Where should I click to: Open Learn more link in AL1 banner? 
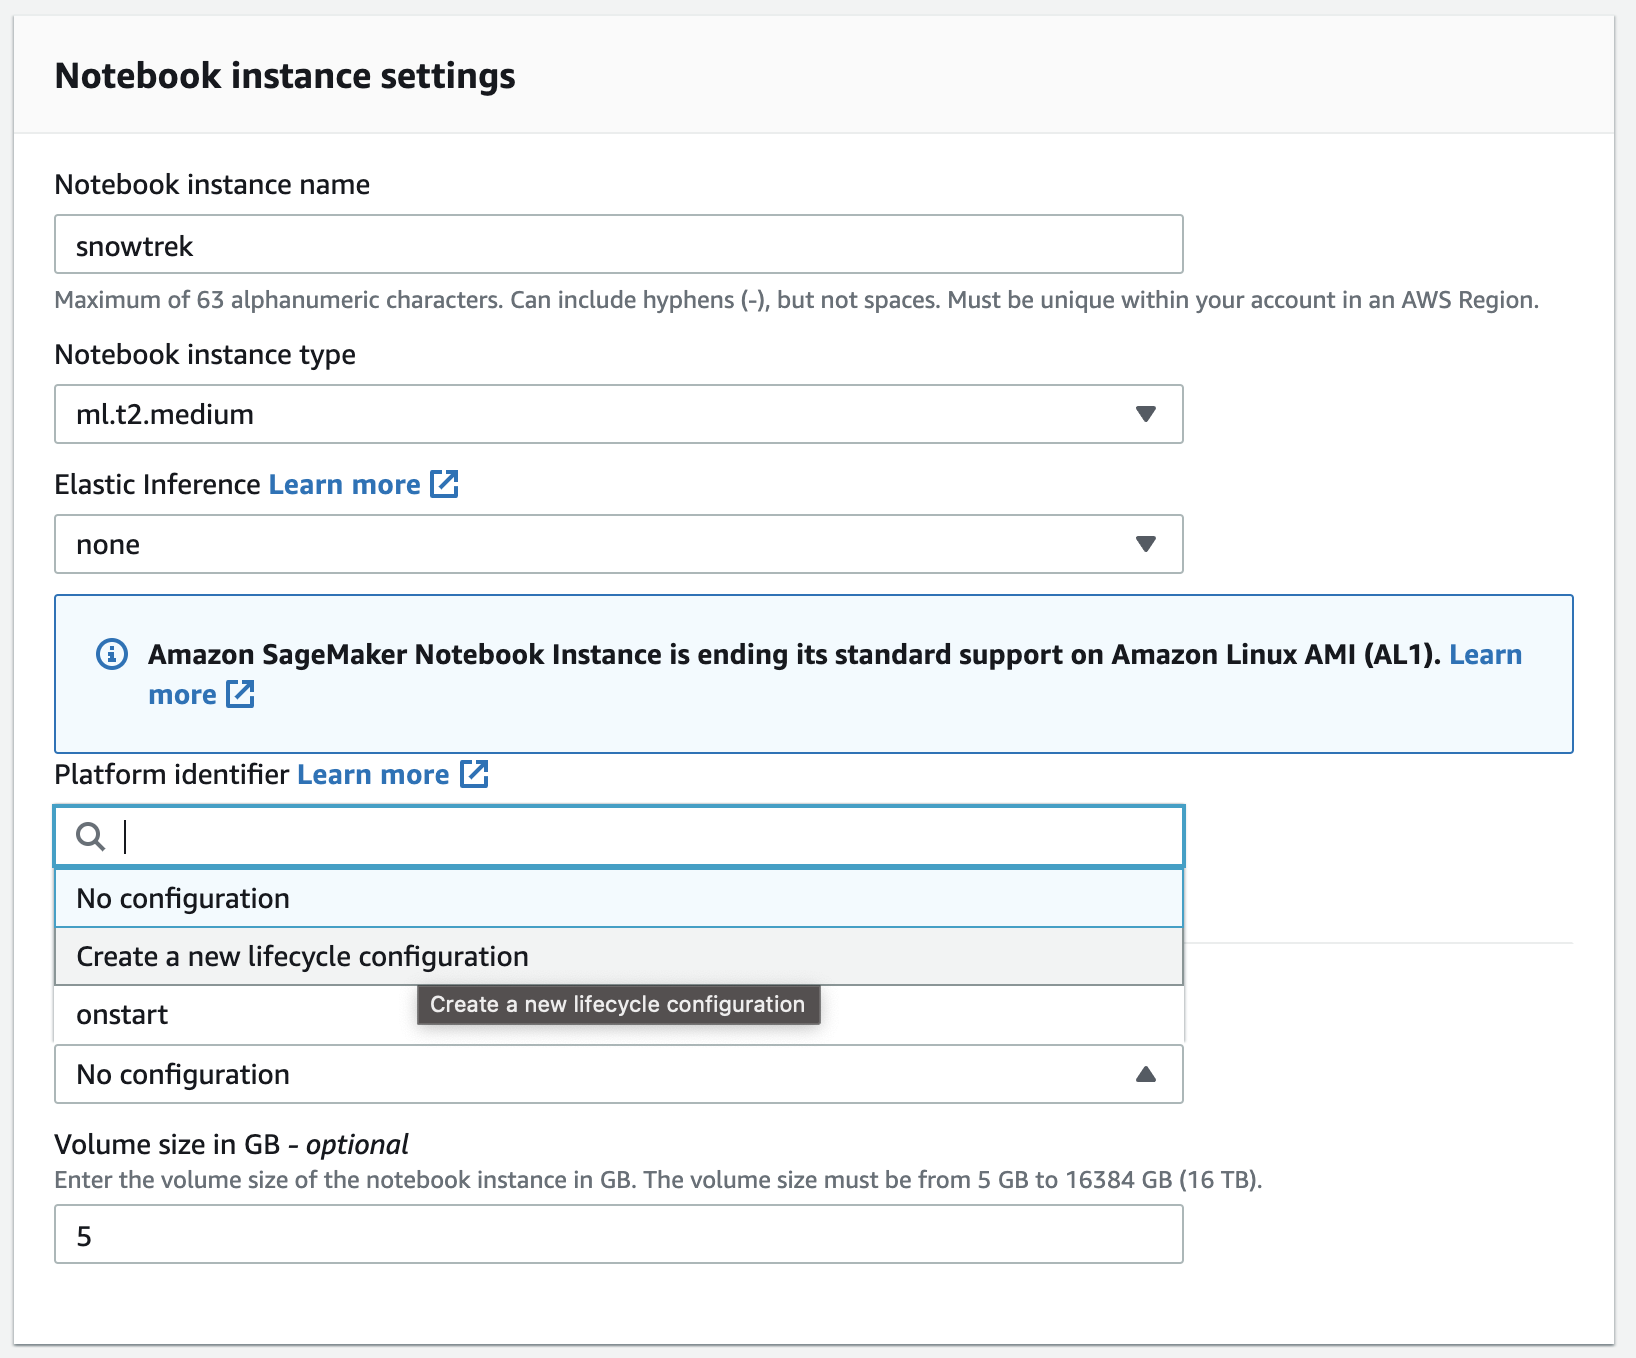click(x=1485, y=655)
